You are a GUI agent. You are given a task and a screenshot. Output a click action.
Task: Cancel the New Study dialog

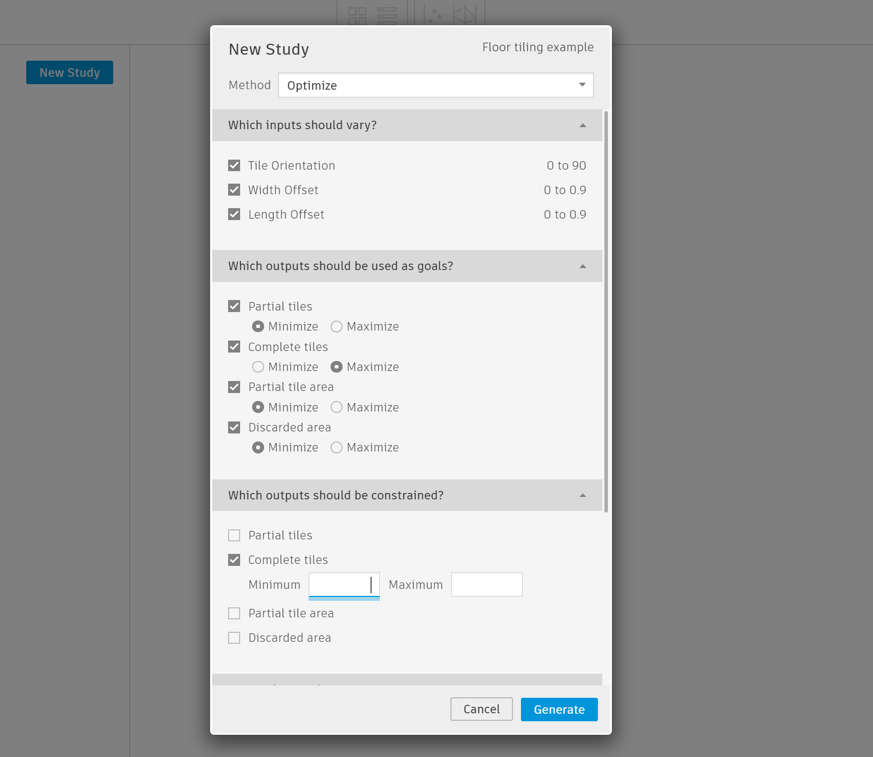click(481, 710)
